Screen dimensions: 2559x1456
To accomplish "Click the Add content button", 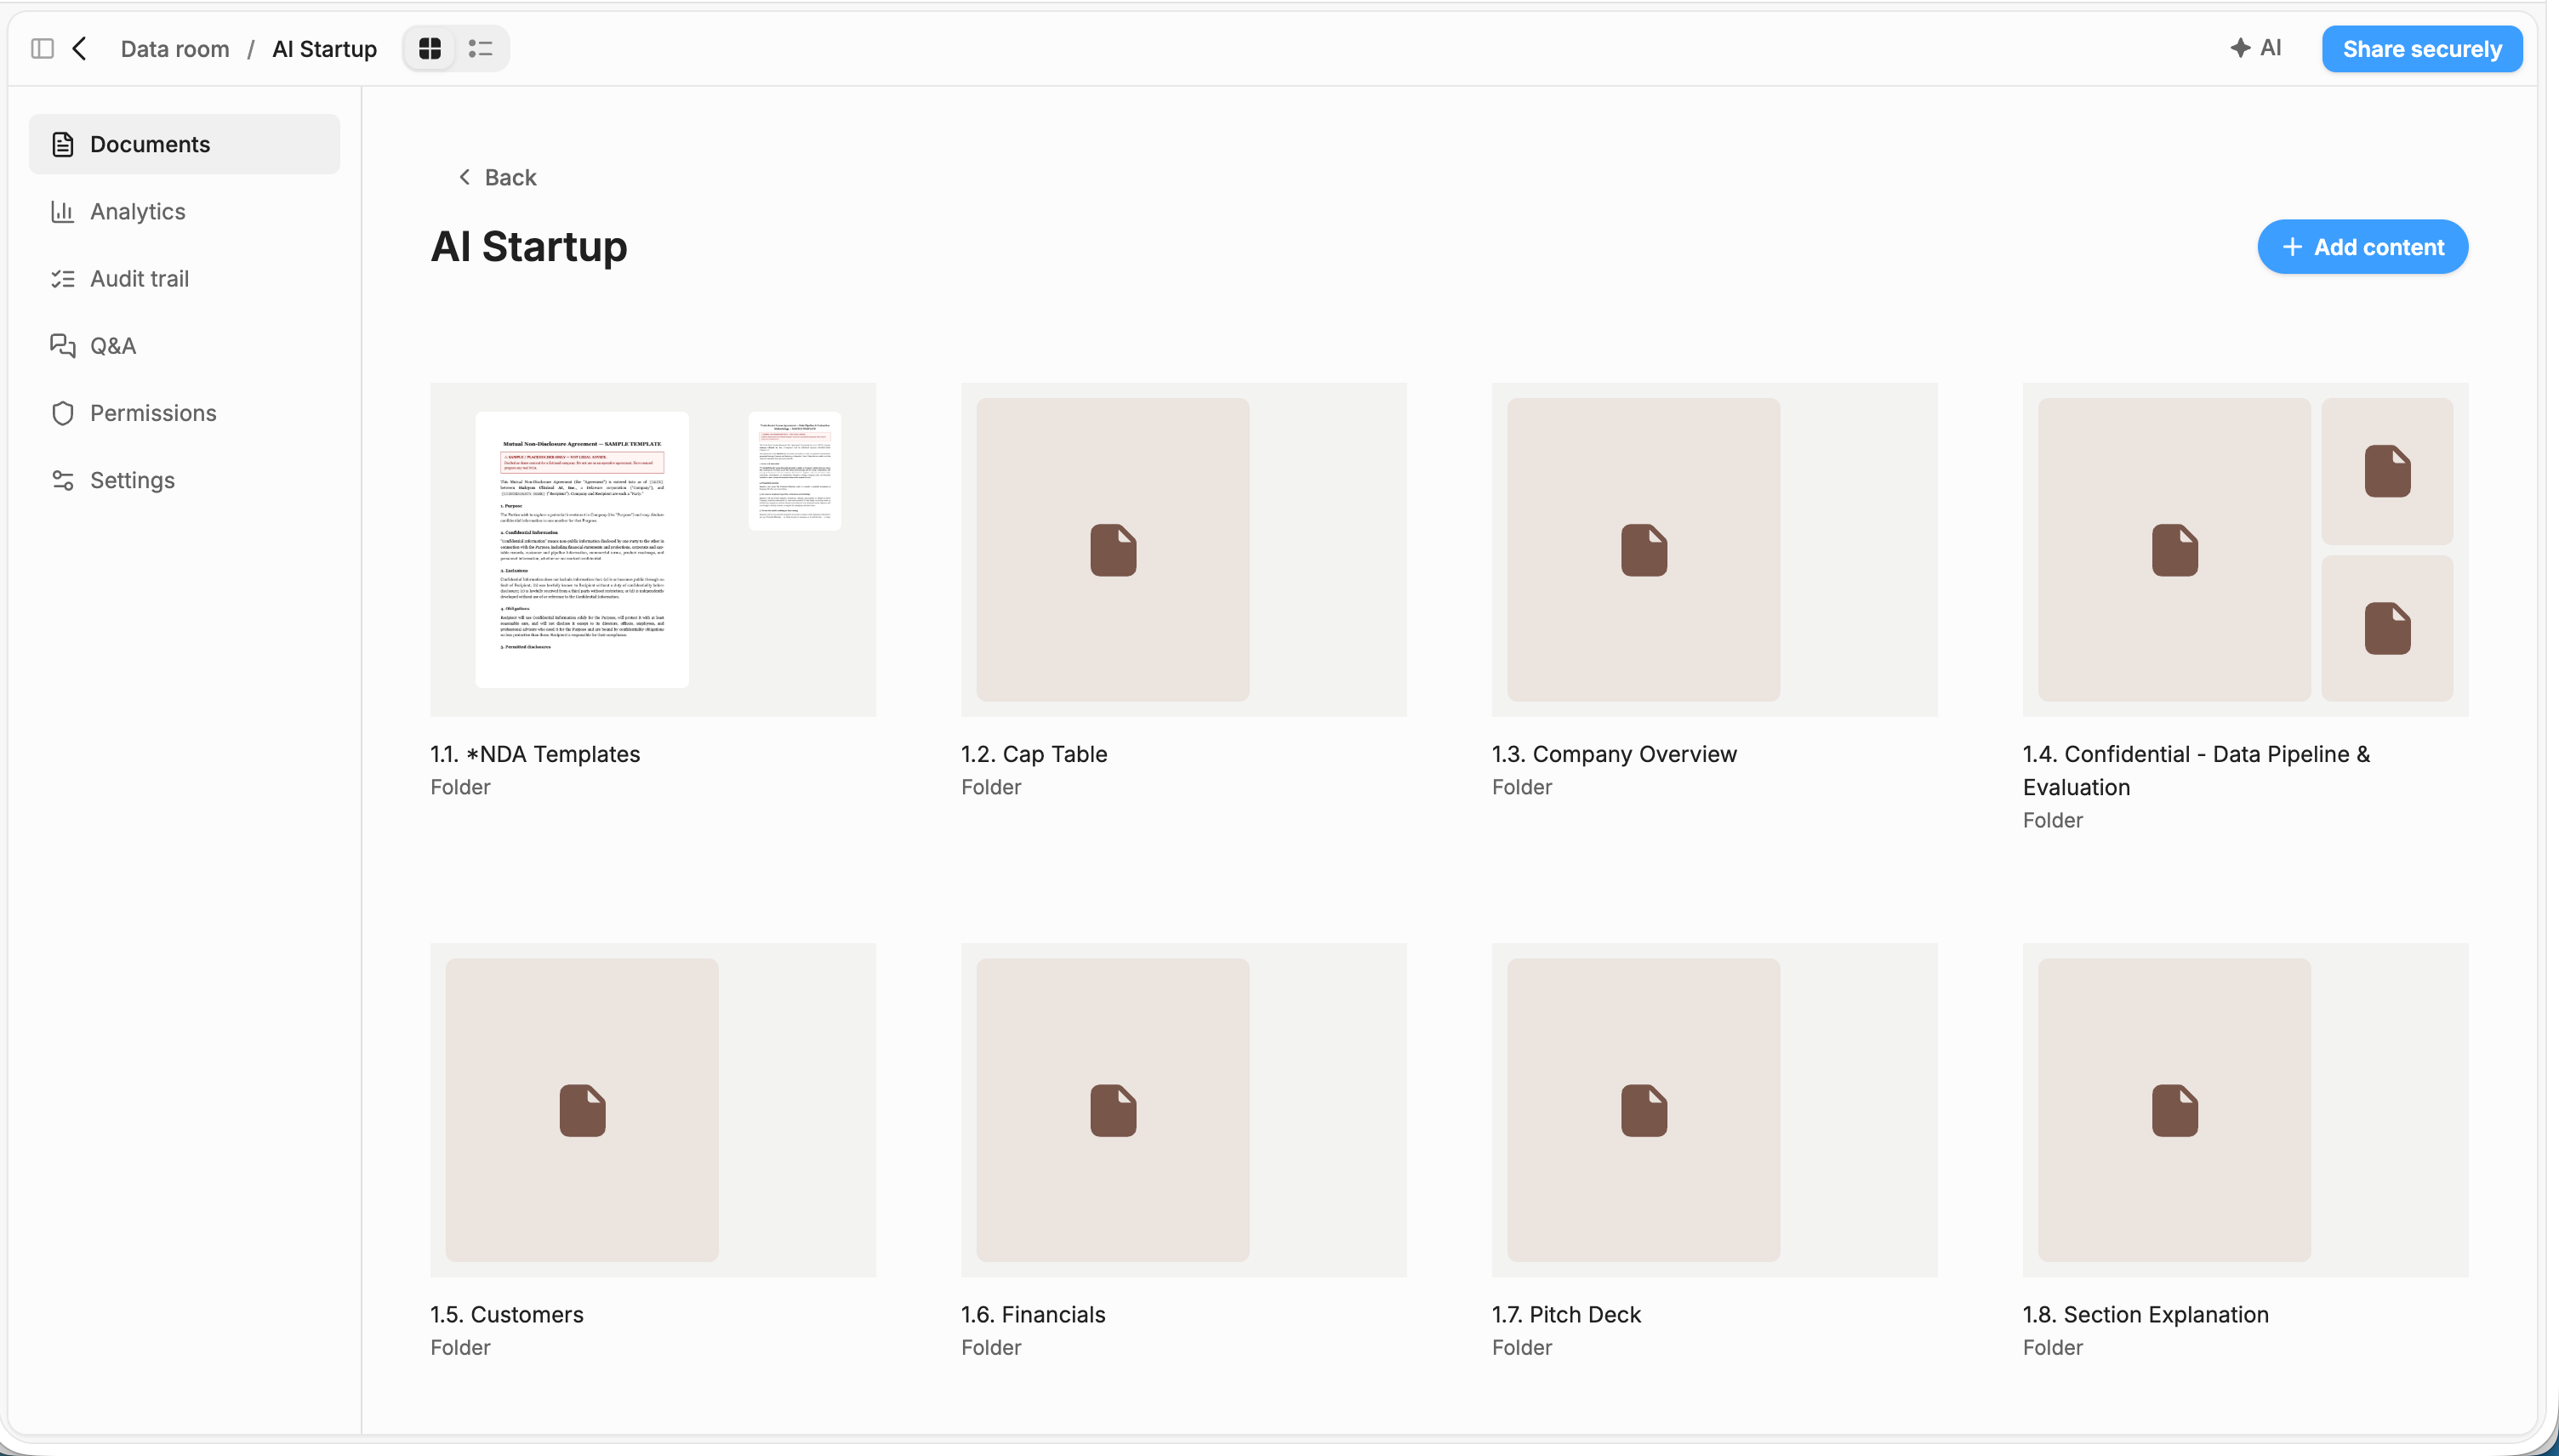I will 2362,247.
